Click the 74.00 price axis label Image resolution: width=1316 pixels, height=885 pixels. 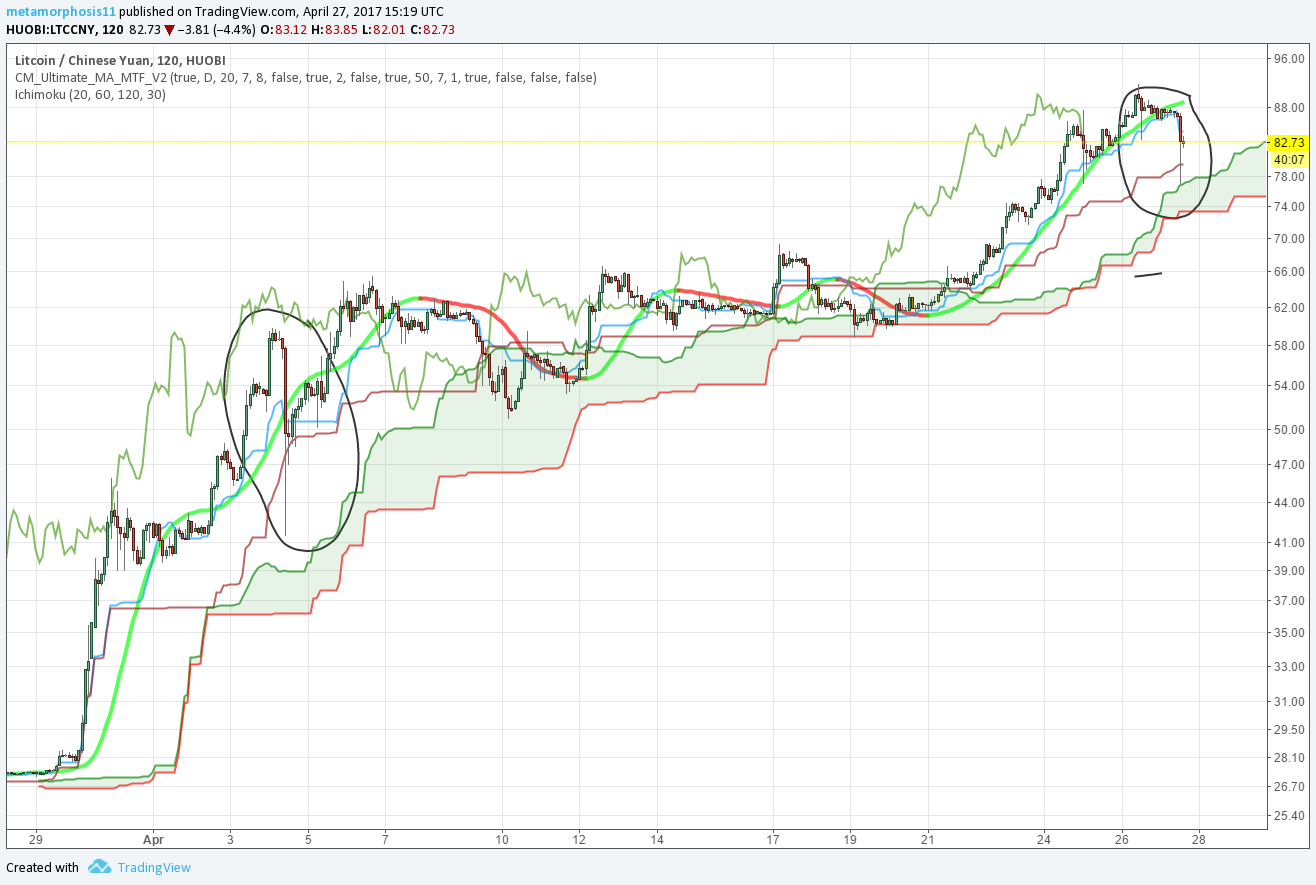pyautogui.click(x=1289, y=206)
